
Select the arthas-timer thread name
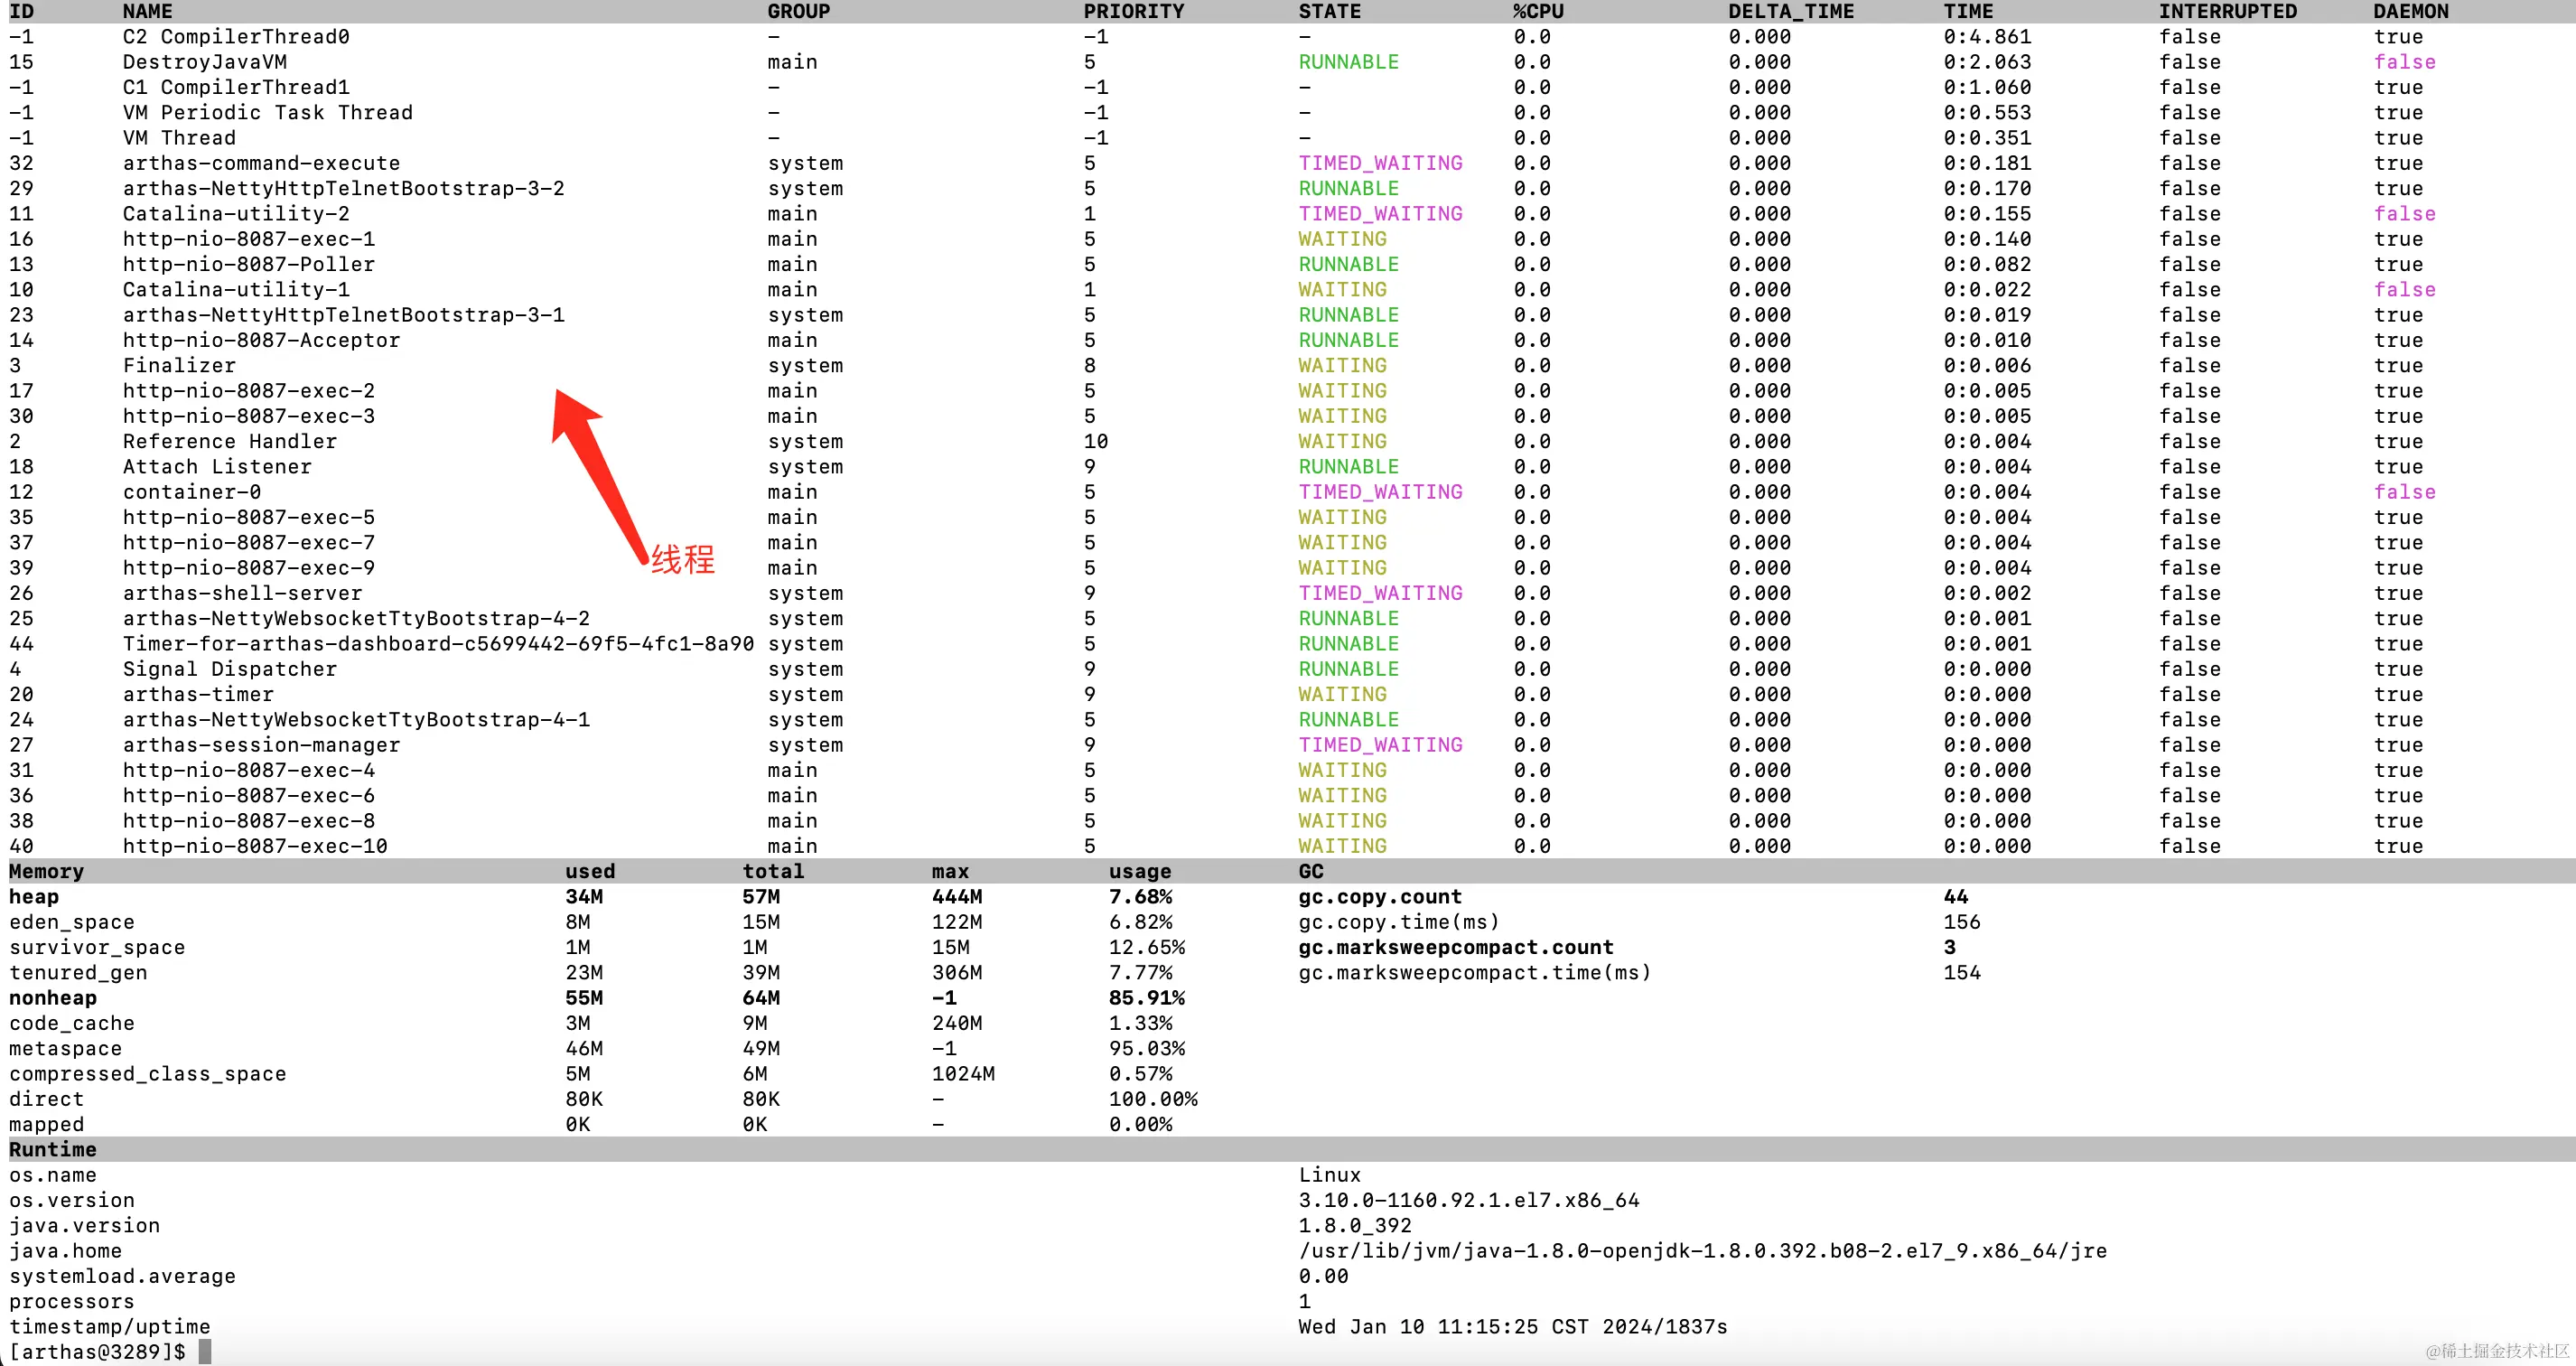pyautogui.click(x=198, y=695)
